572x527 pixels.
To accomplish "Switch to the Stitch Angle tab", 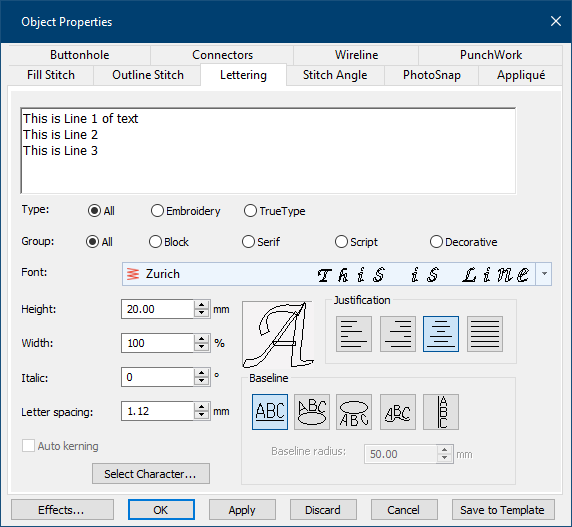I will (335, 75).
